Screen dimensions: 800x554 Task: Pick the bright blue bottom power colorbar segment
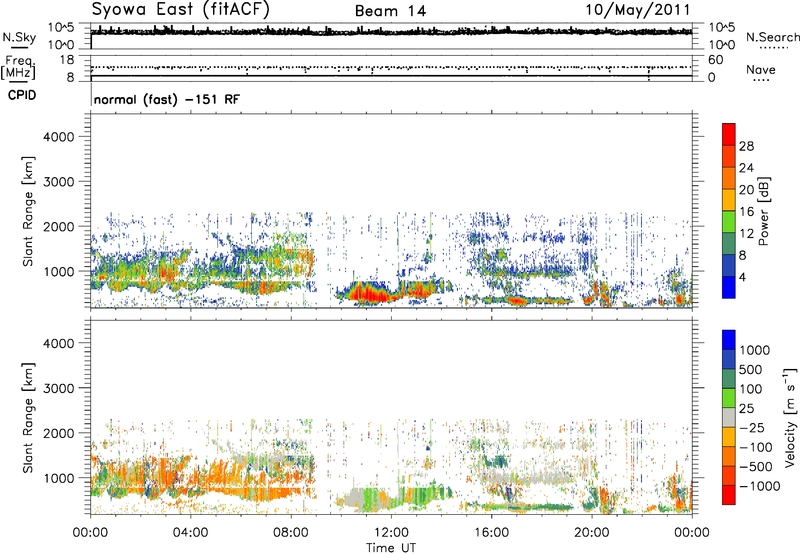(x=729, y=287)
